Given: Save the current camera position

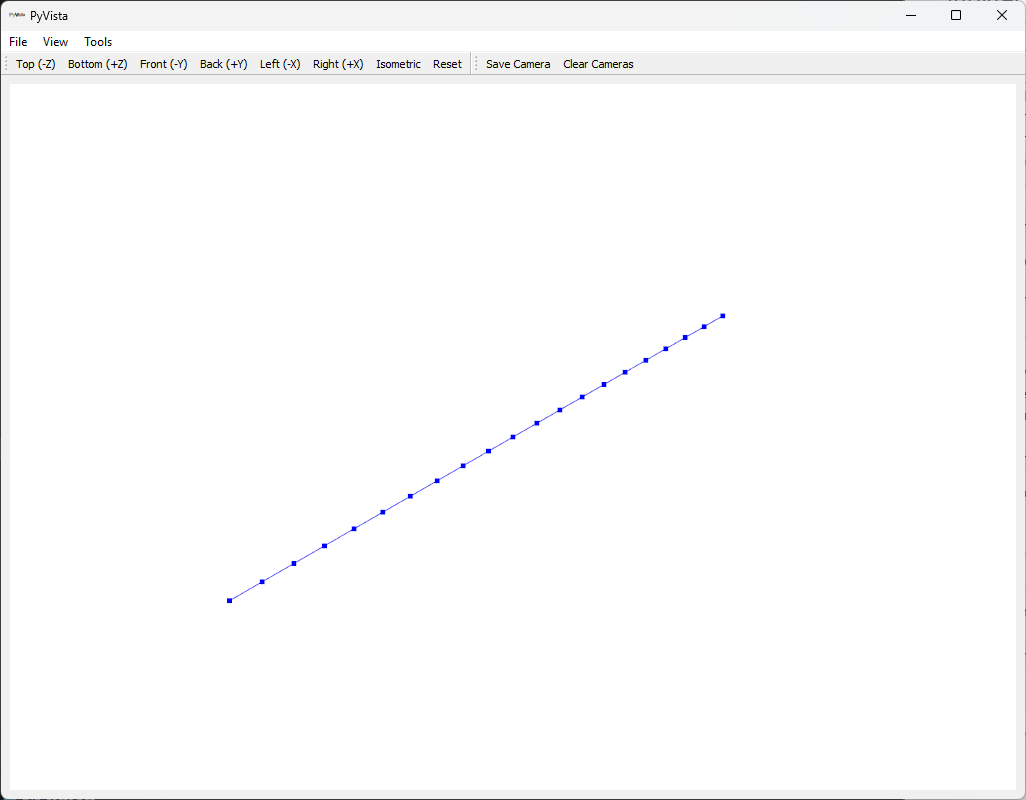Looking at the screenshot, I should (517, 63).
